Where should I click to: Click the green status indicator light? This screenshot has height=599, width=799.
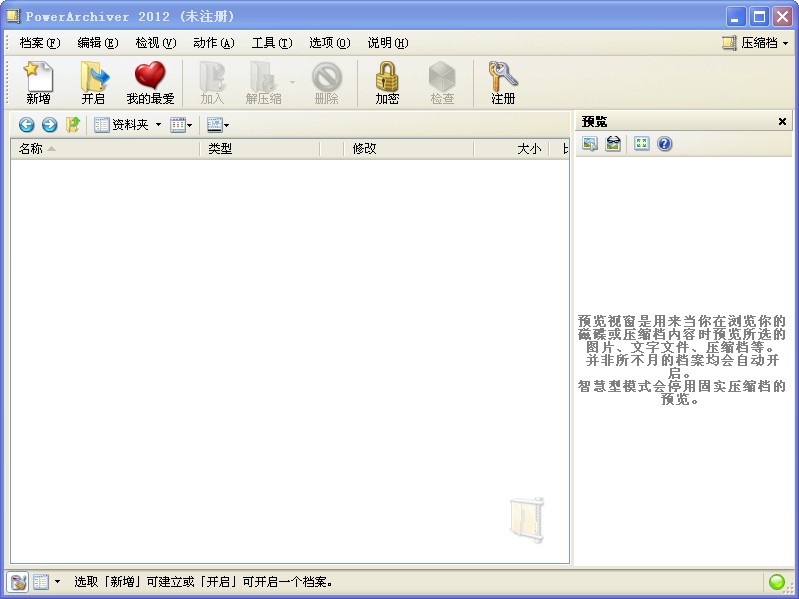(777, 582)
